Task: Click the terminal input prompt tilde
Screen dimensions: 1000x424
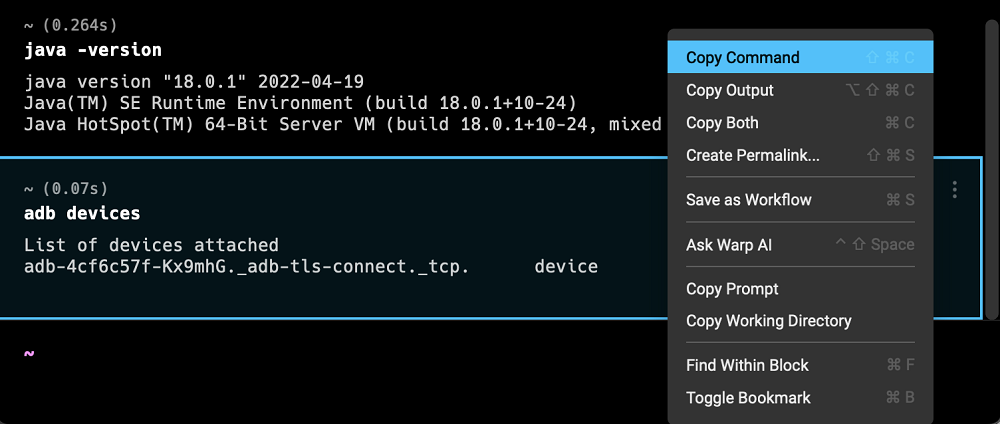Action: pyautogui.click(x=29, y=353)
